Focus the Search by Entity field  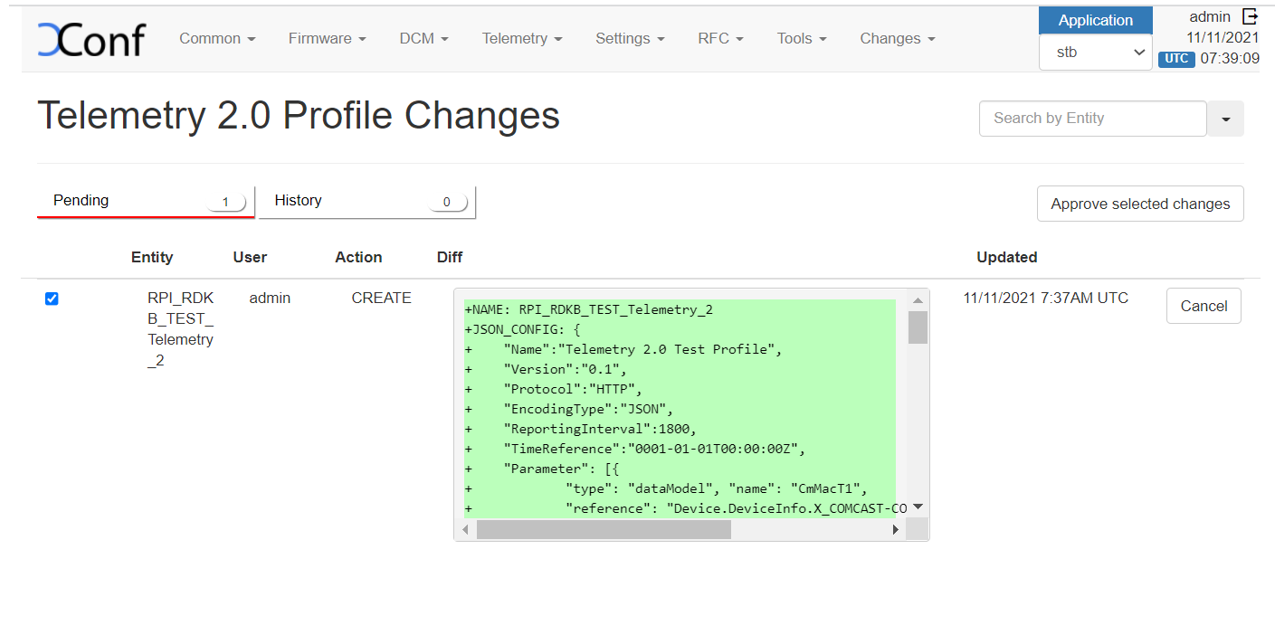1092,119
